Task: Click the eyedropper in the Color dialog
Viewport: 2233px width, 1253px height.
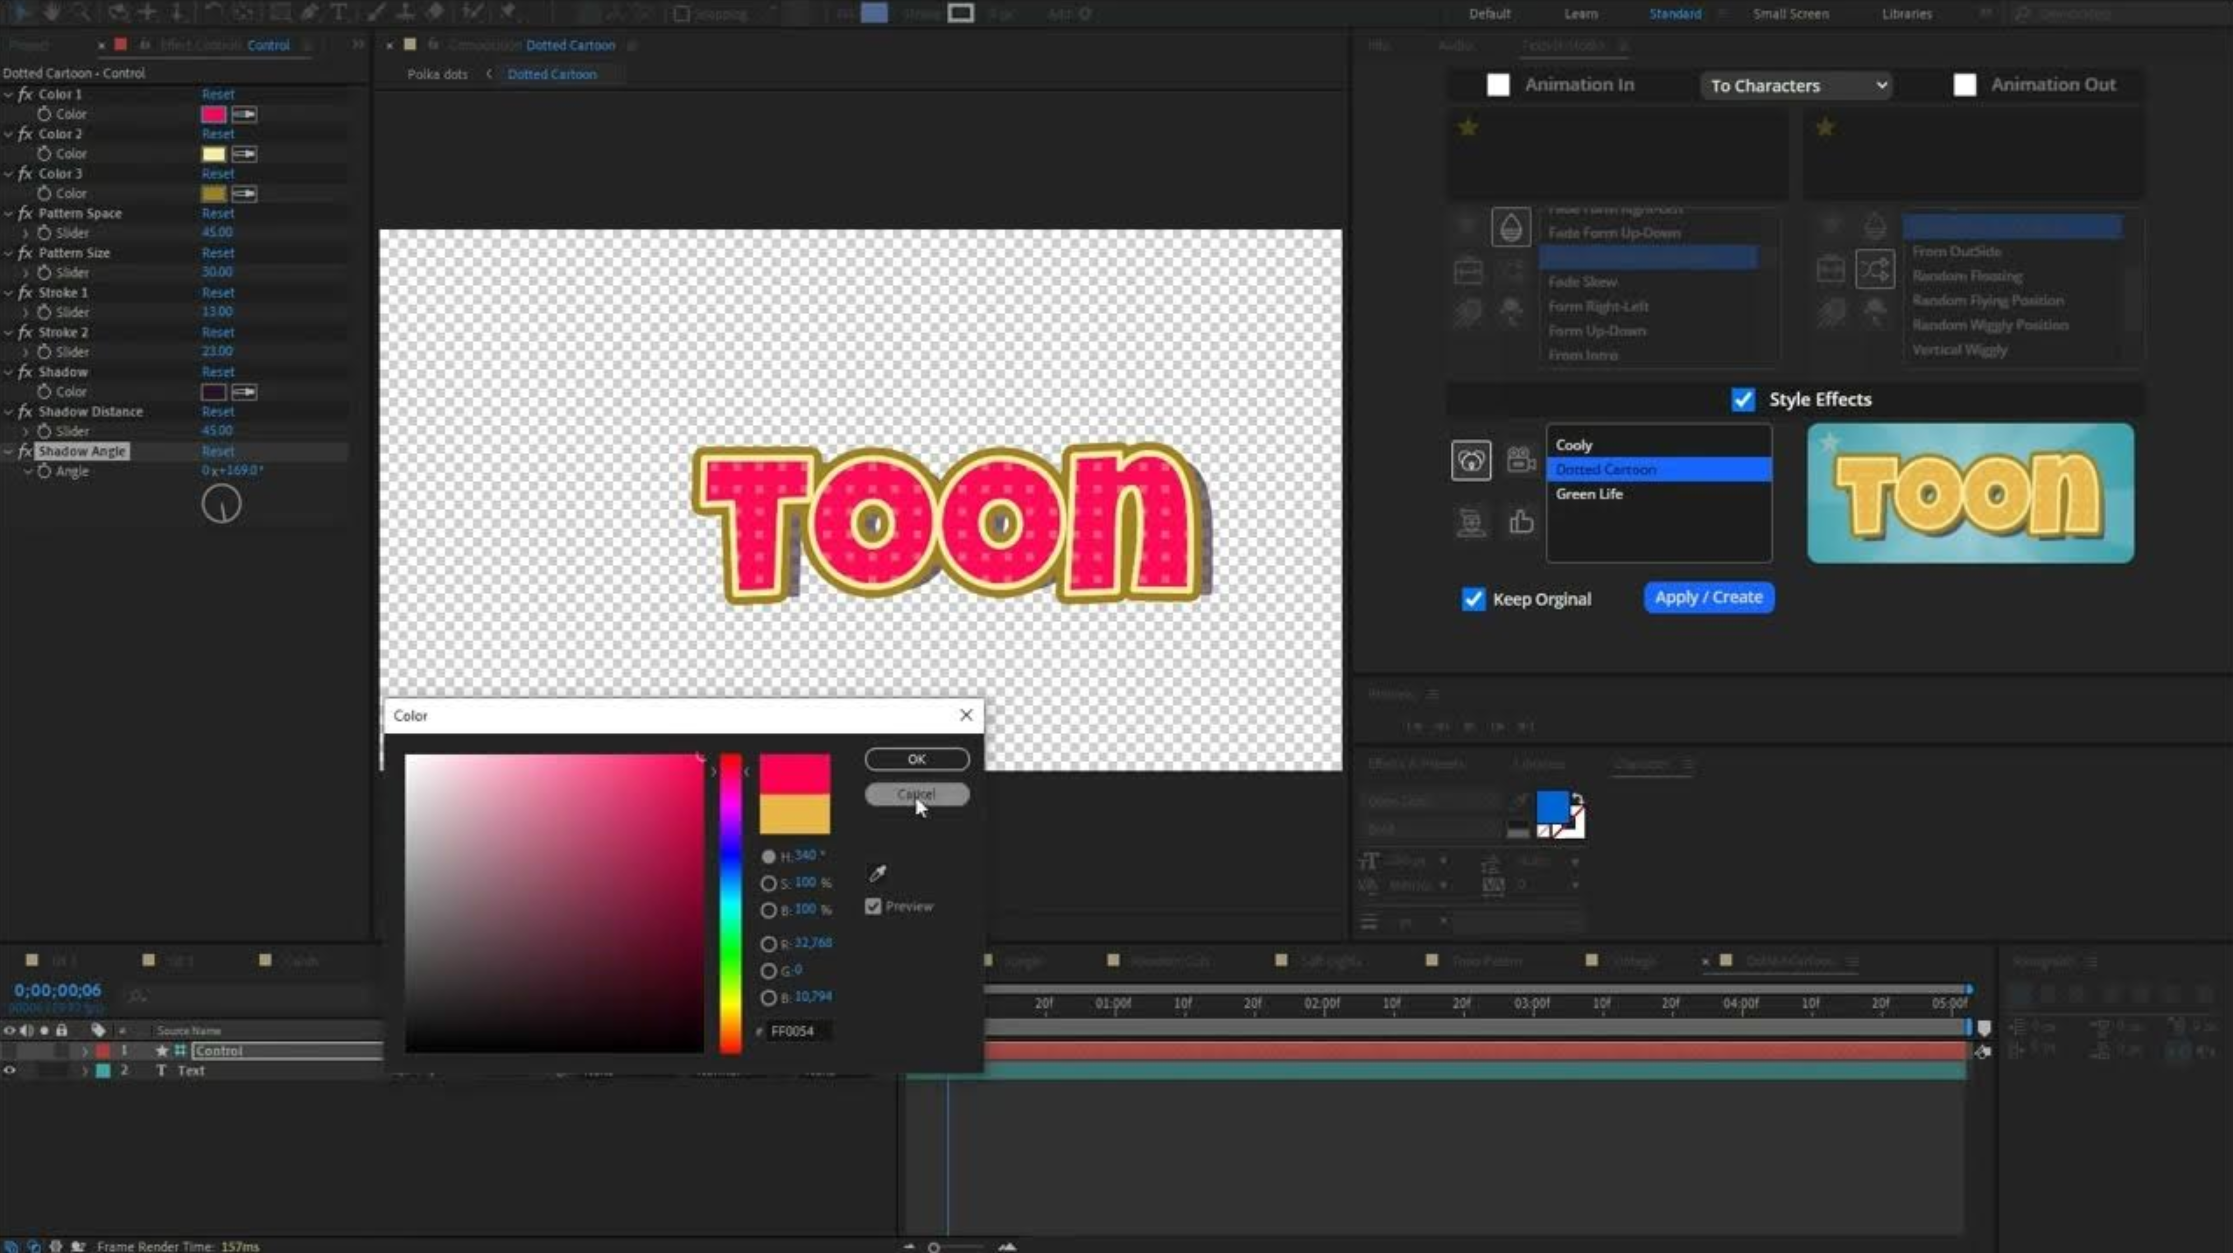Action: tap(877, 873)
